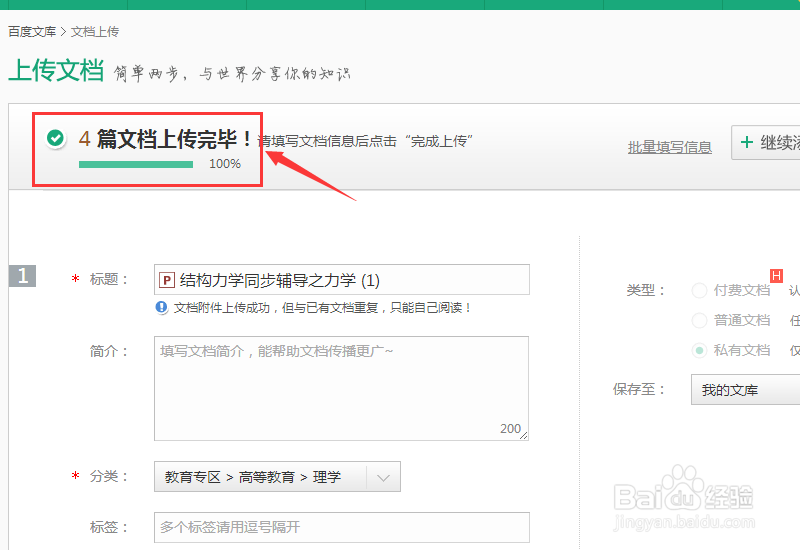
Task: Click the resize handle of the 简介 textarea
Action: 523,435
